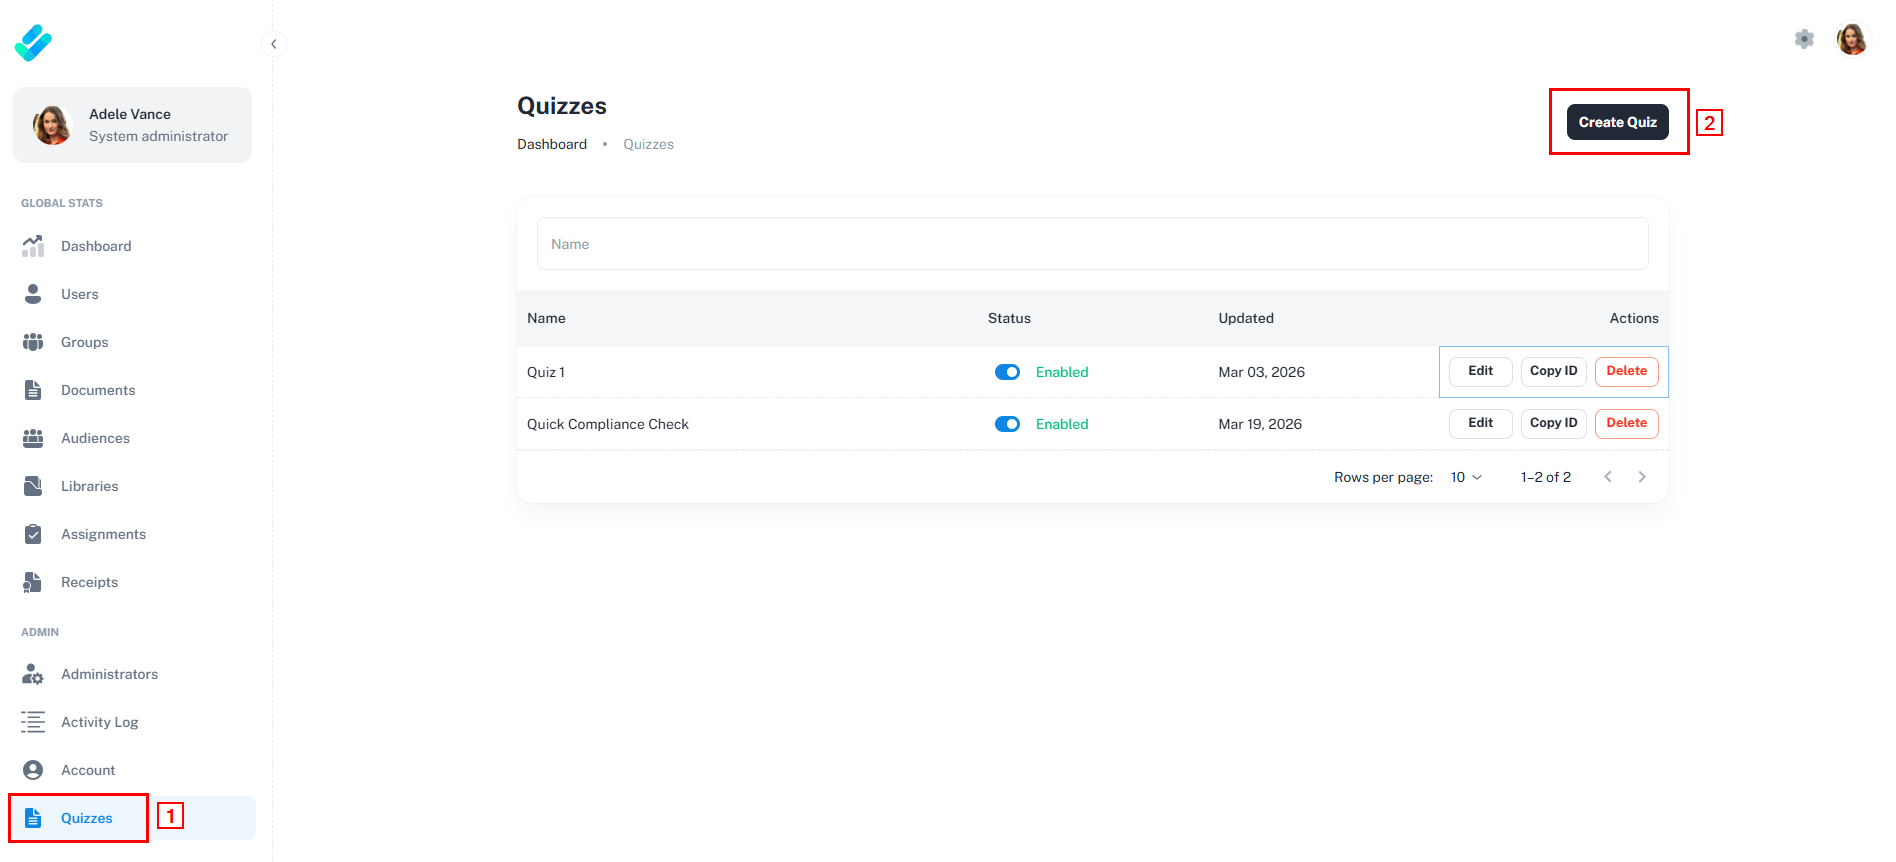
Task: Collapse the sidebar with chevron button
Action: [273, 44]
